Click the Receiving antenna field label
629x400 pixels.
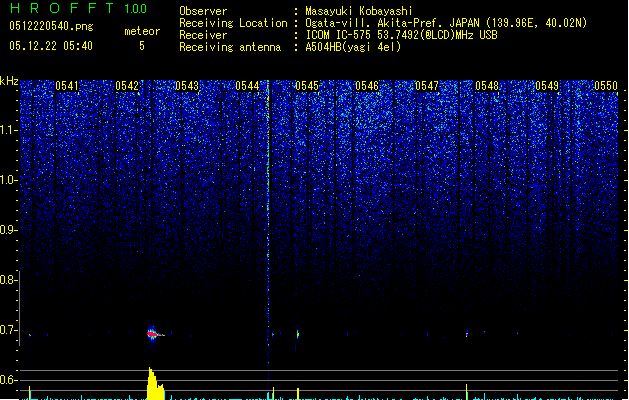(230, 47)
